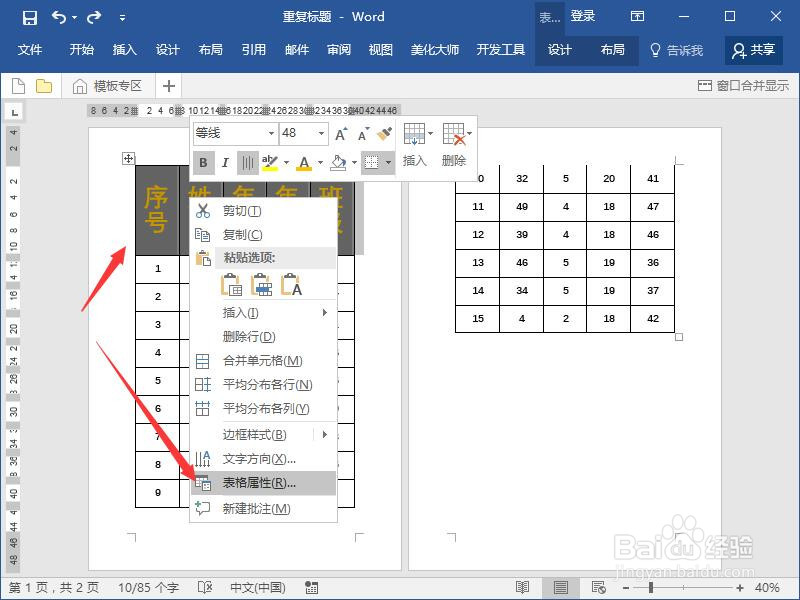Open the 开始 ribbon tab
Viewport: 800px width, 600px height.
coord(80,51)
